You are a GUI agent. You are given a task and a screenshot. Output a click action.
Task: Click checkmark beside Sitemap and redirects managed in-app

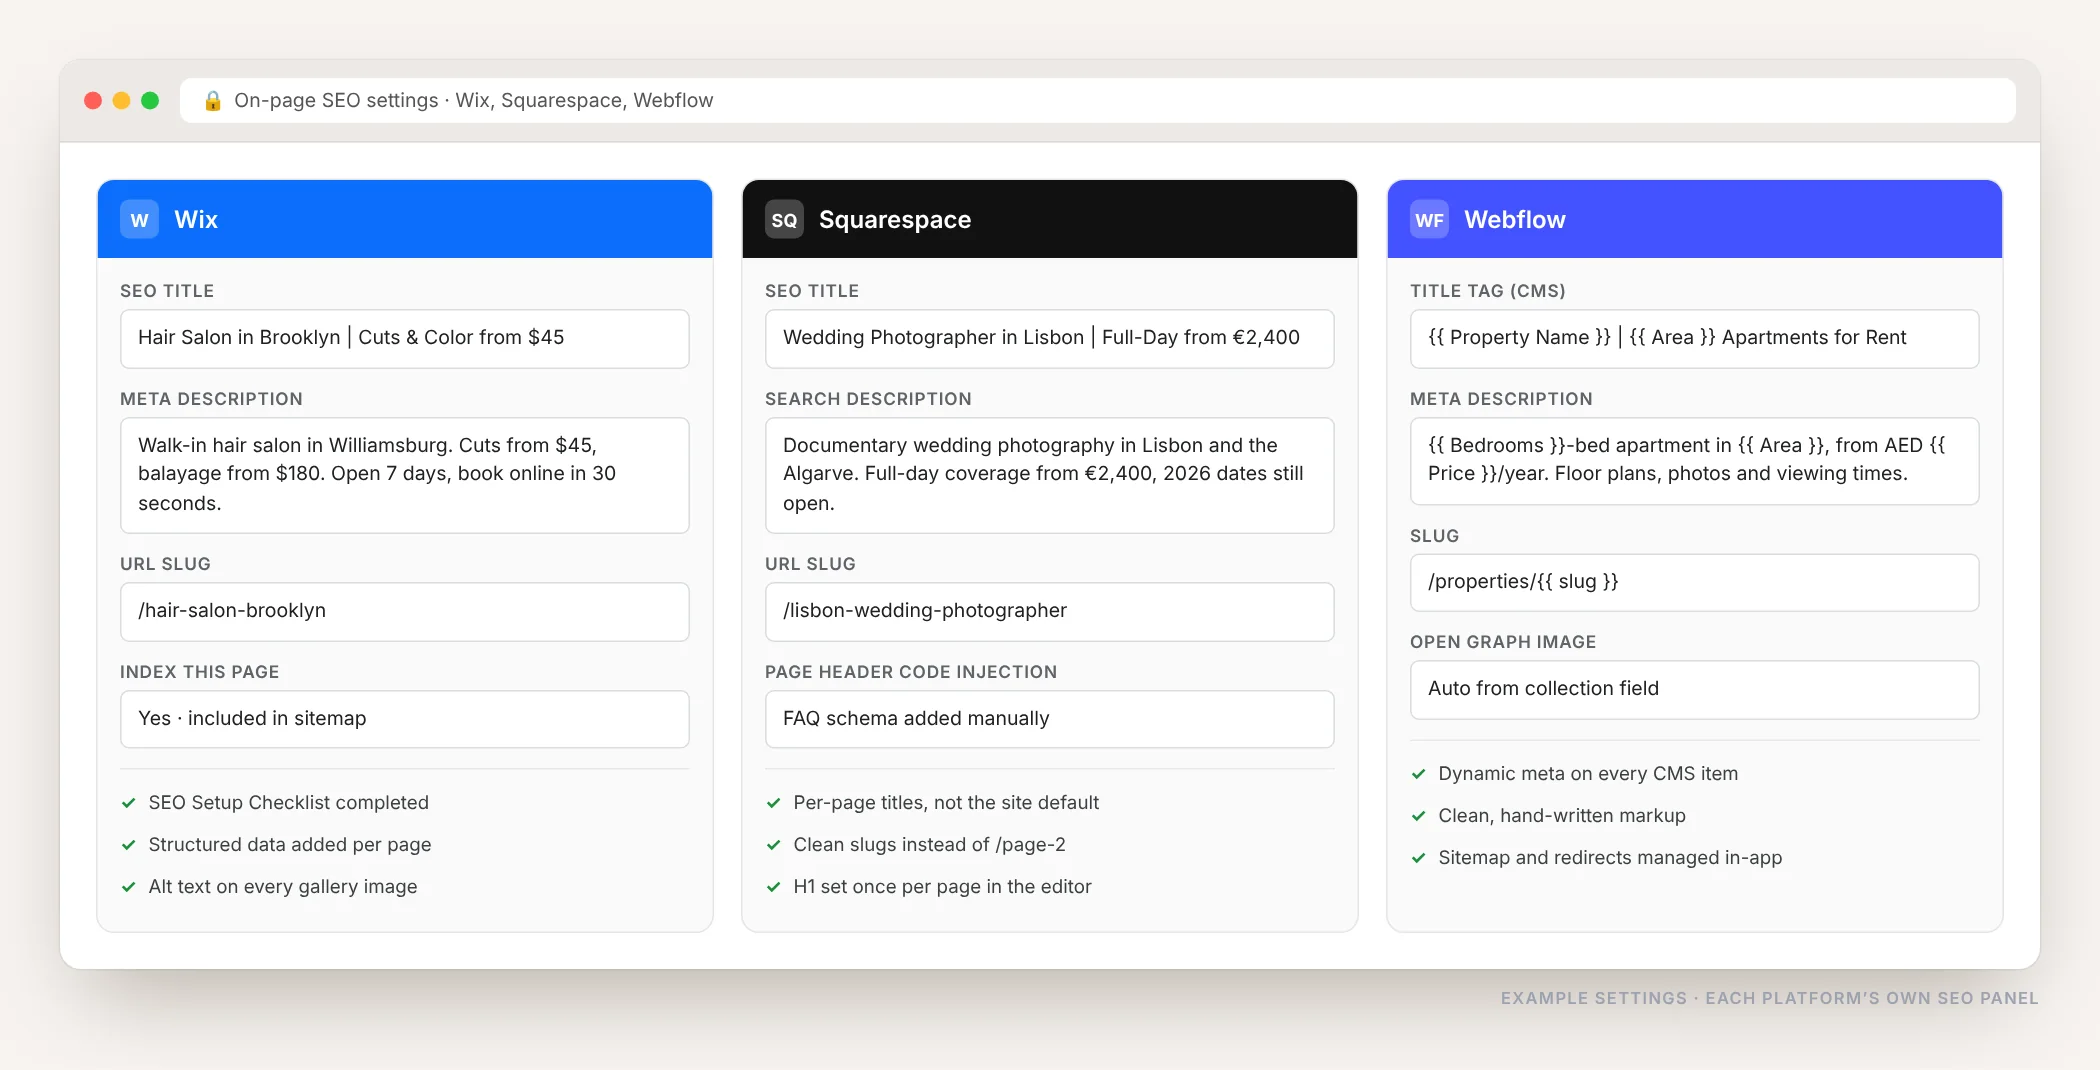point(1418,858)
